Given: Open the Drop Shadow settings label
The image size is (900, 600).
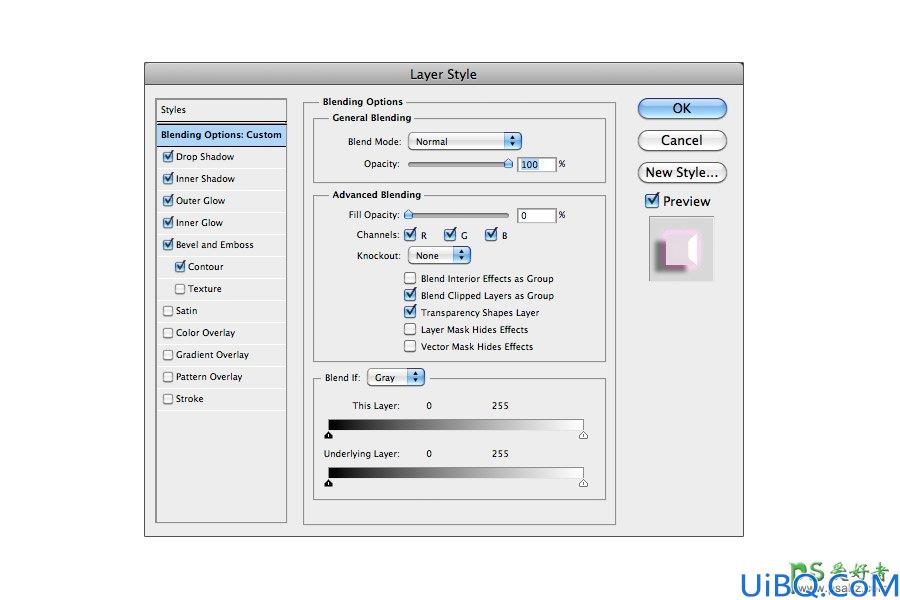Looking at the screenshot, I should 205,157.
